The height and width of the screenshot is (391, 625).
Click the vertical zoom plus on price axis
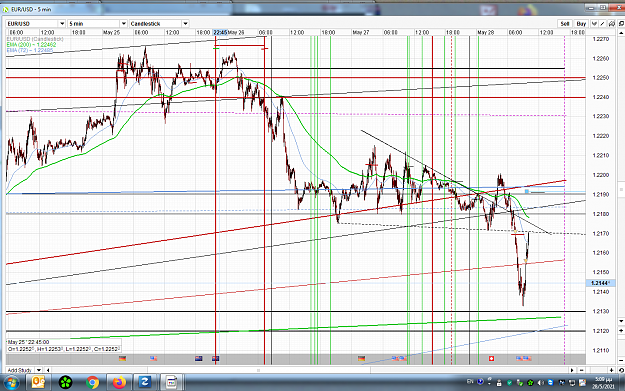pyautogui.click(x=621, y=331)
